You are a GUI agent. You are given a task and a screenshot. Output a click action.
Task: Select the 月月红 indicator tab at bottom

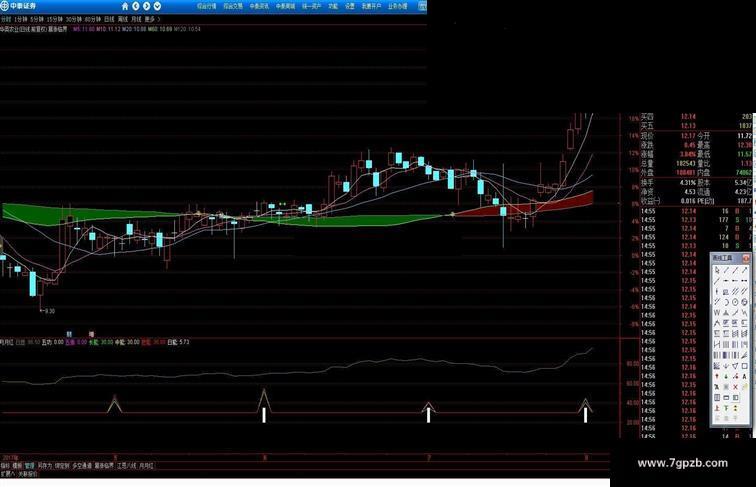click(x=146, y=466)
